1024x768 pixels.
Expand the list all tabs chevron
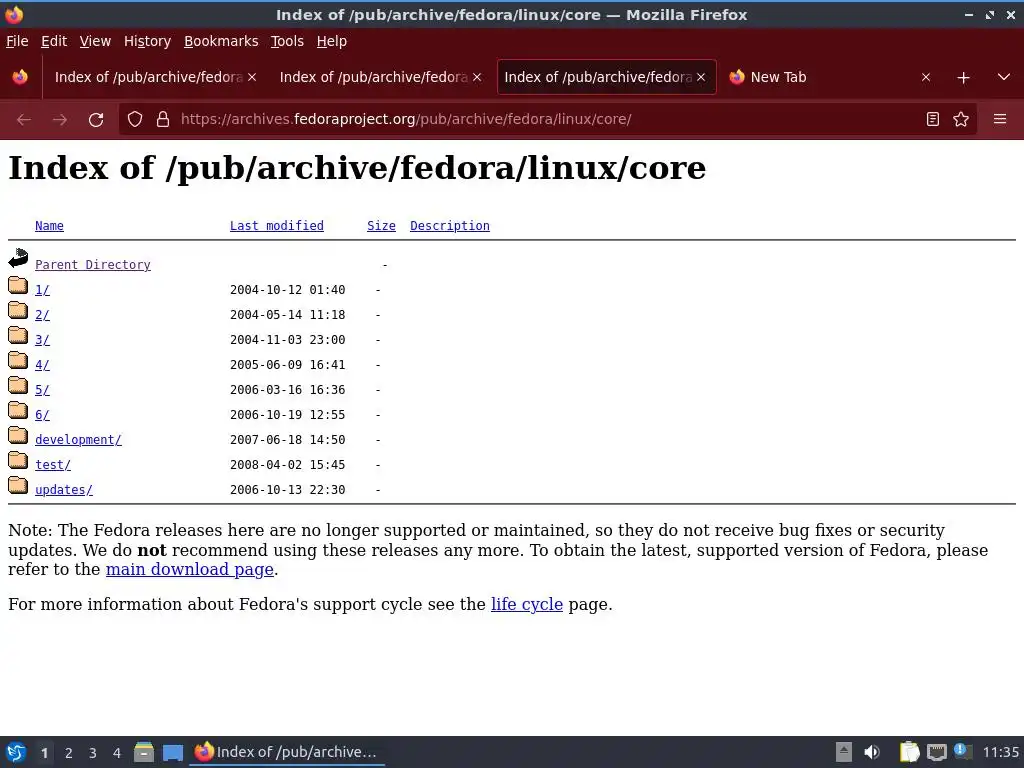click(1004, 77)
